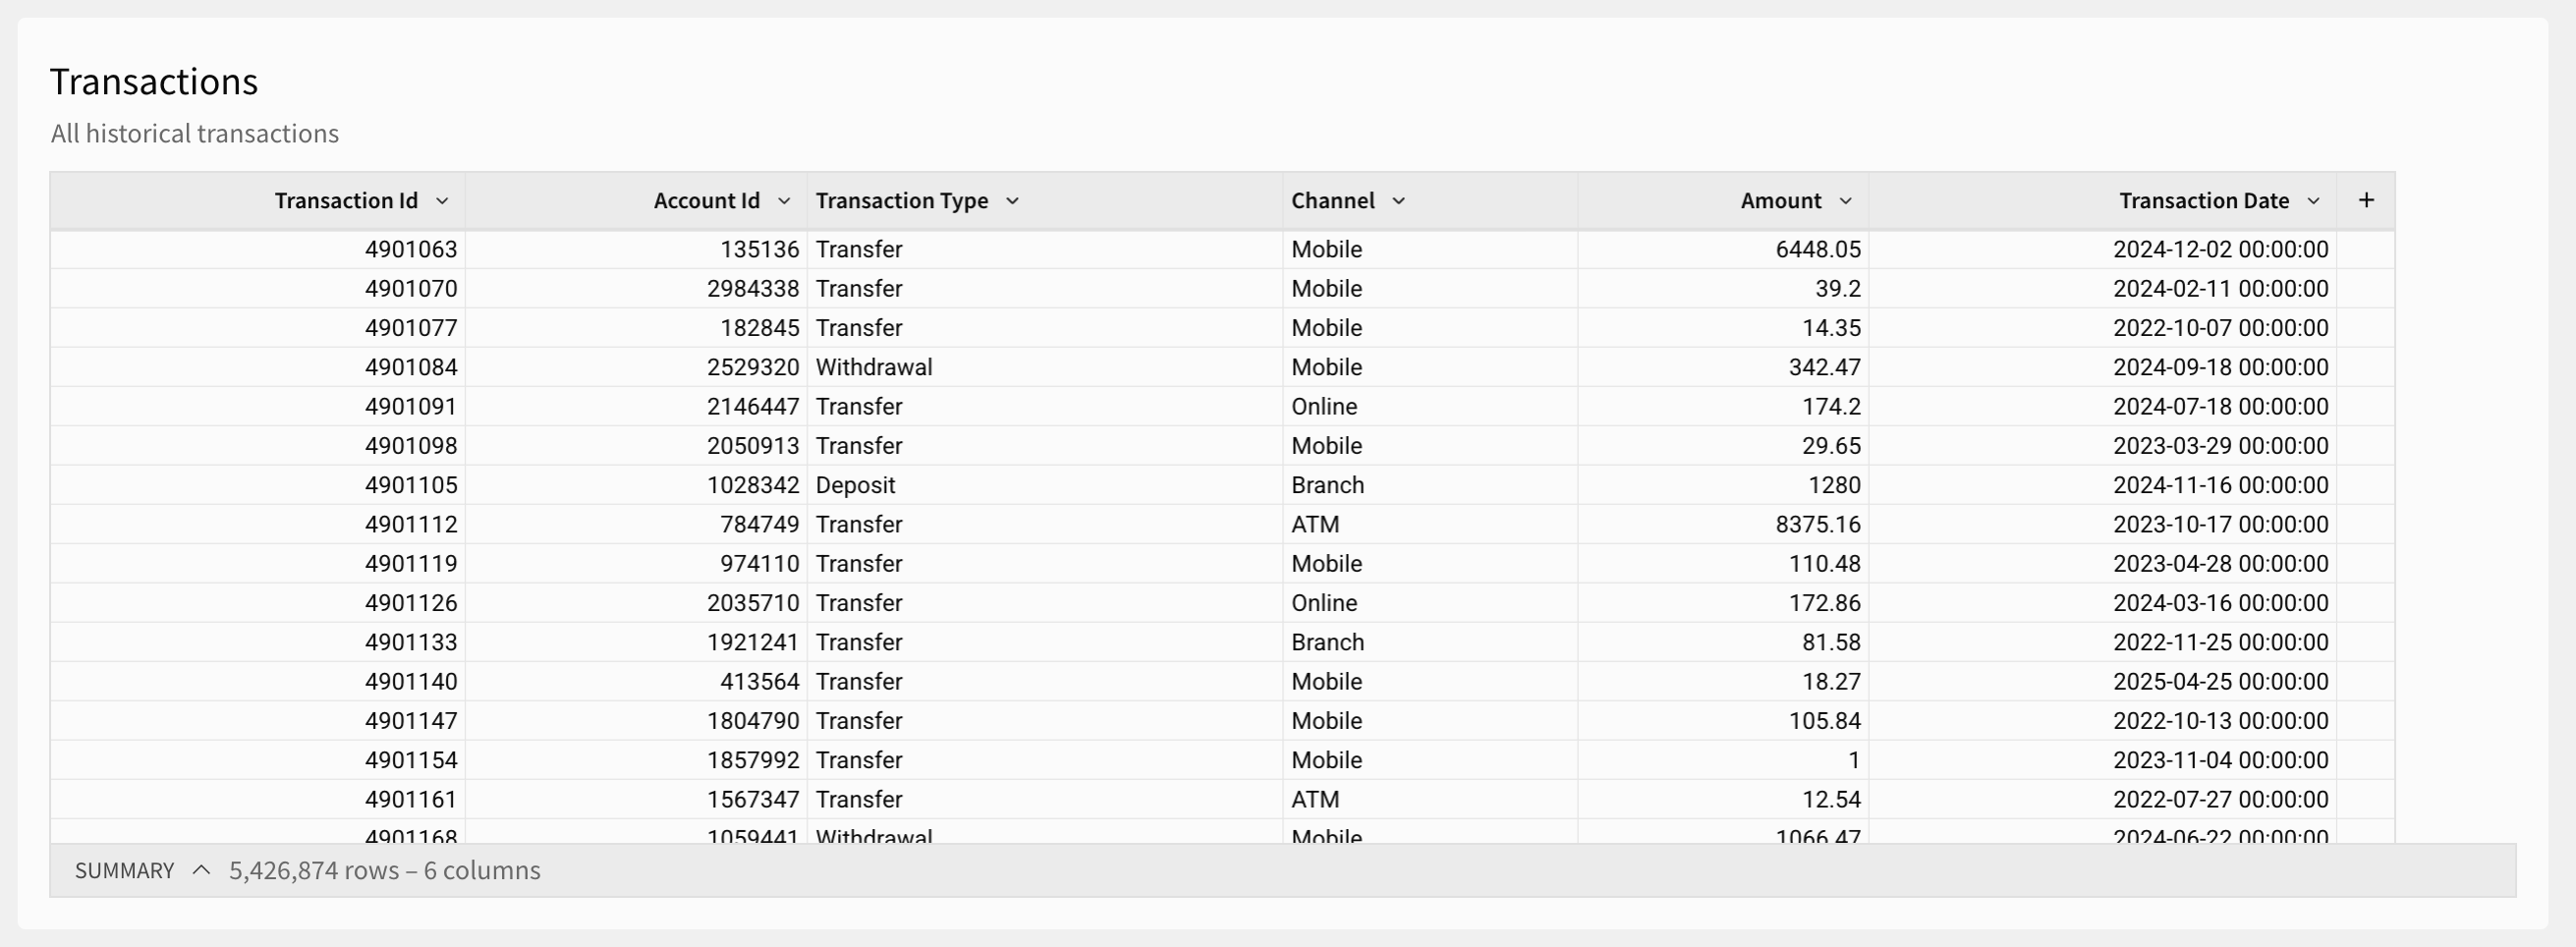Click the row count text in summary
Viewport: 2576px width, 947px height.
click(384, 871)
